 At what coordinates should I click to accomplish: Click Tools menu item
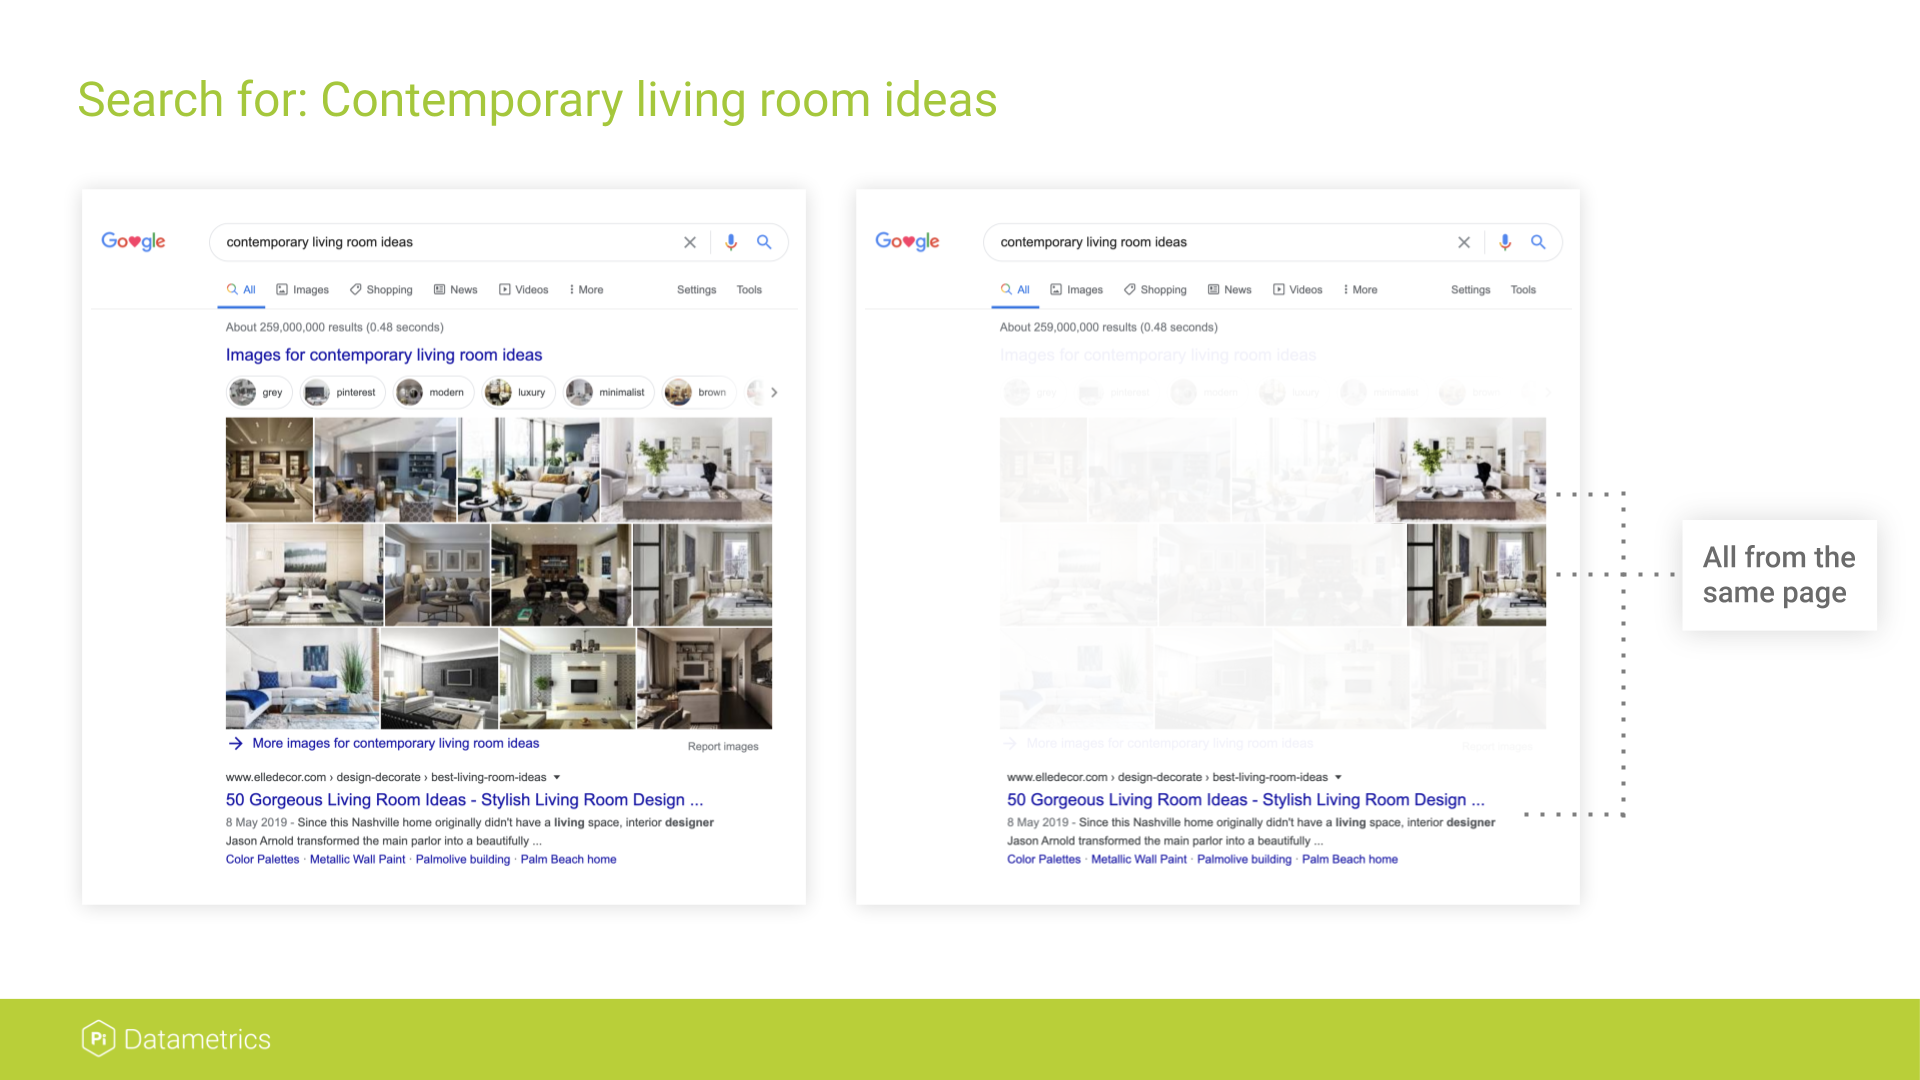(x=750, y=289)
